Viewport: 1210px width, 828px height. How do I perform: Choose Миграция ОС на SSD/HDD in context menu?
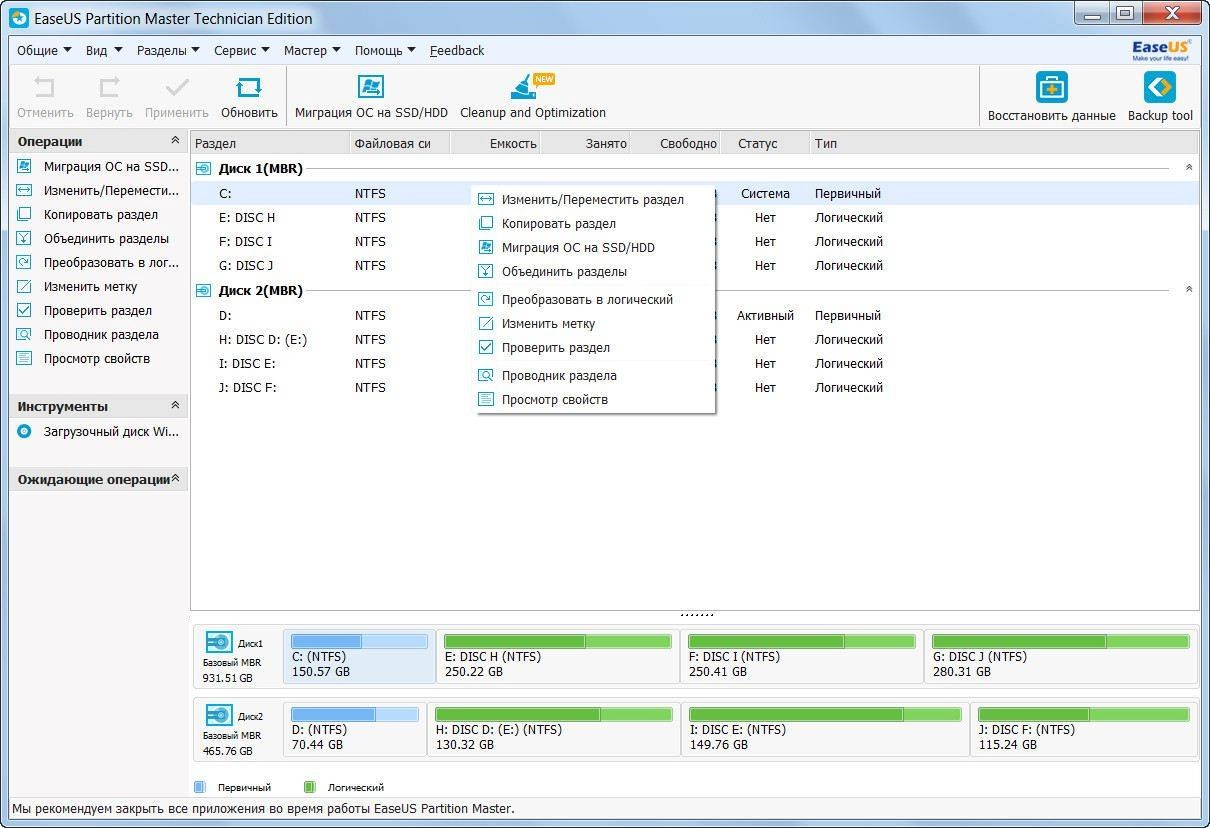point(594,247)
